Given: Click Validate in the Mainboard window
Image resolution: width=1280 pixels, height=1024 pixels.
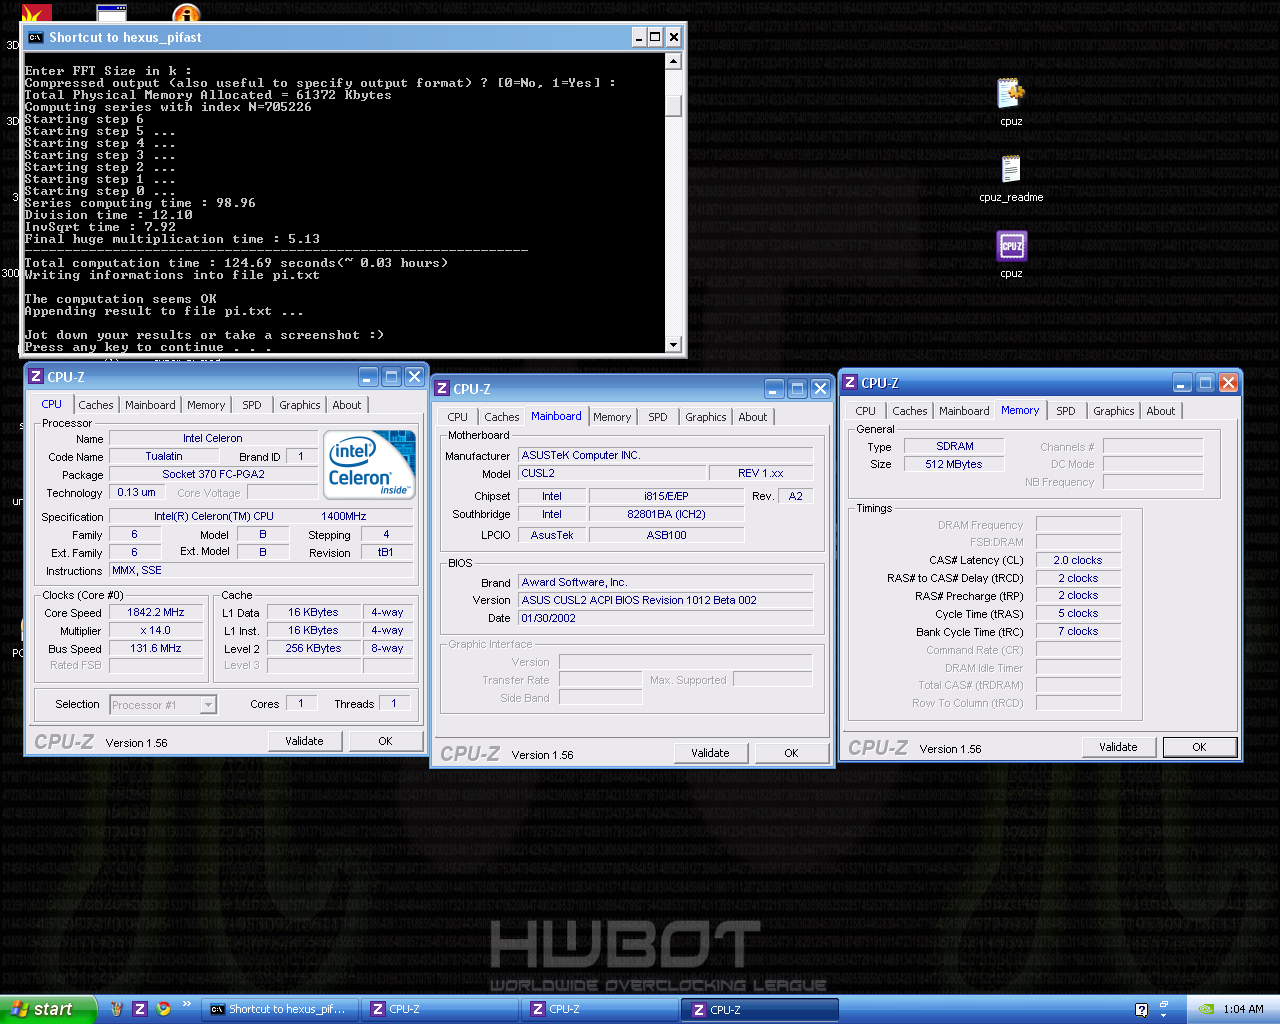Looking at the screenshot, I should pyautogui.click(x=711, y=753).
